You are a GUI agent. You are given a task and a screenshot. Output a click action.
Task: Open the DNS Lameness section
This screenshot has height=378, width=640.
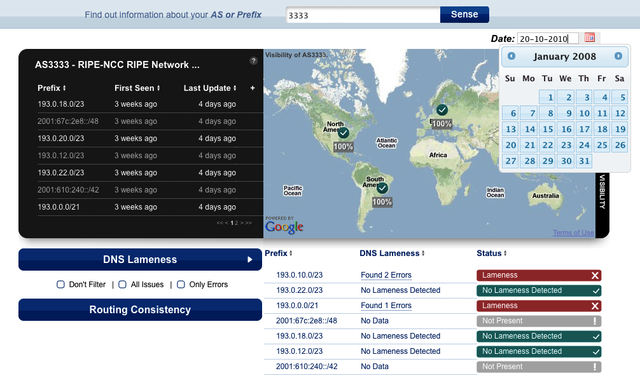(140, 260)
